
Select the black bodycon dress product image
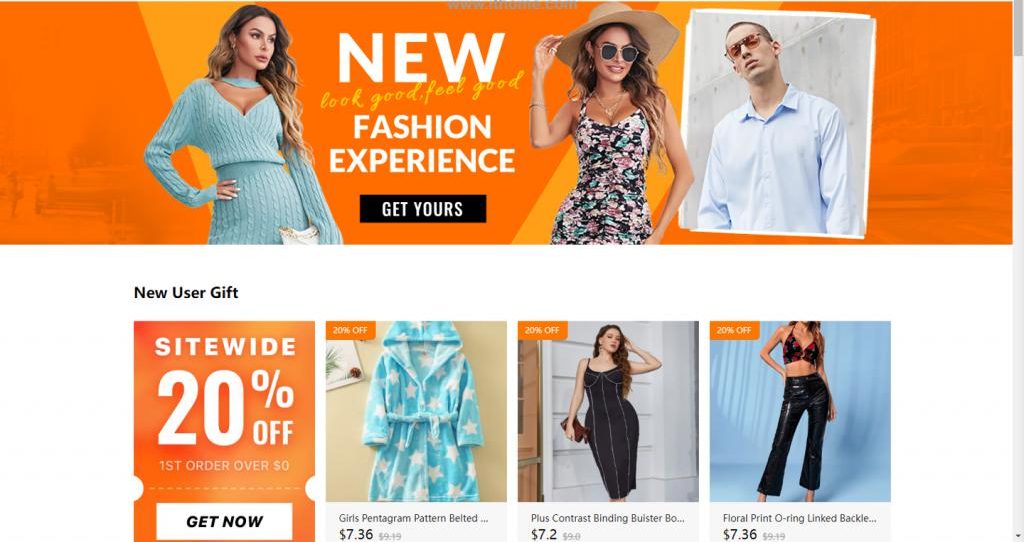pyautogui.click(x=608, y=411)
